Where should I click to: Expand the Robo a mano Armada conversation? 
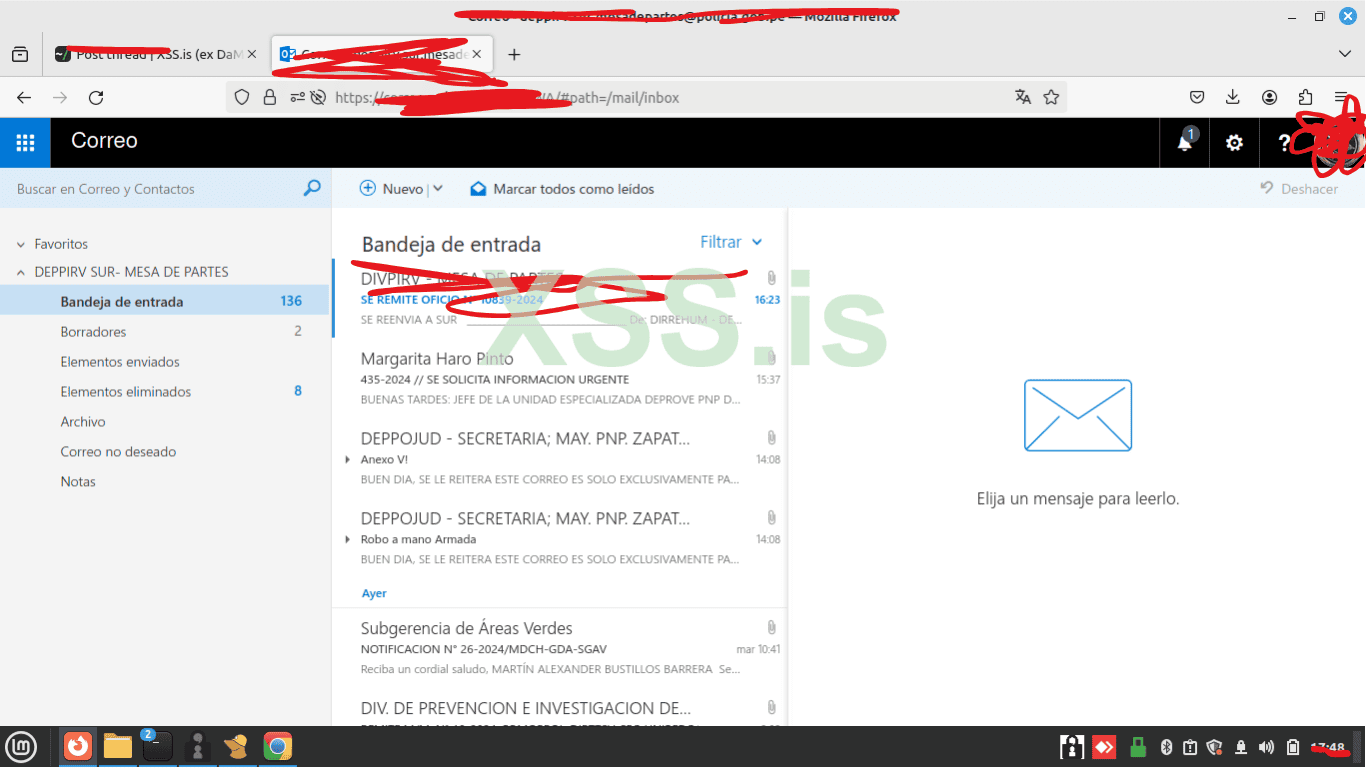[x=347, y=540]
